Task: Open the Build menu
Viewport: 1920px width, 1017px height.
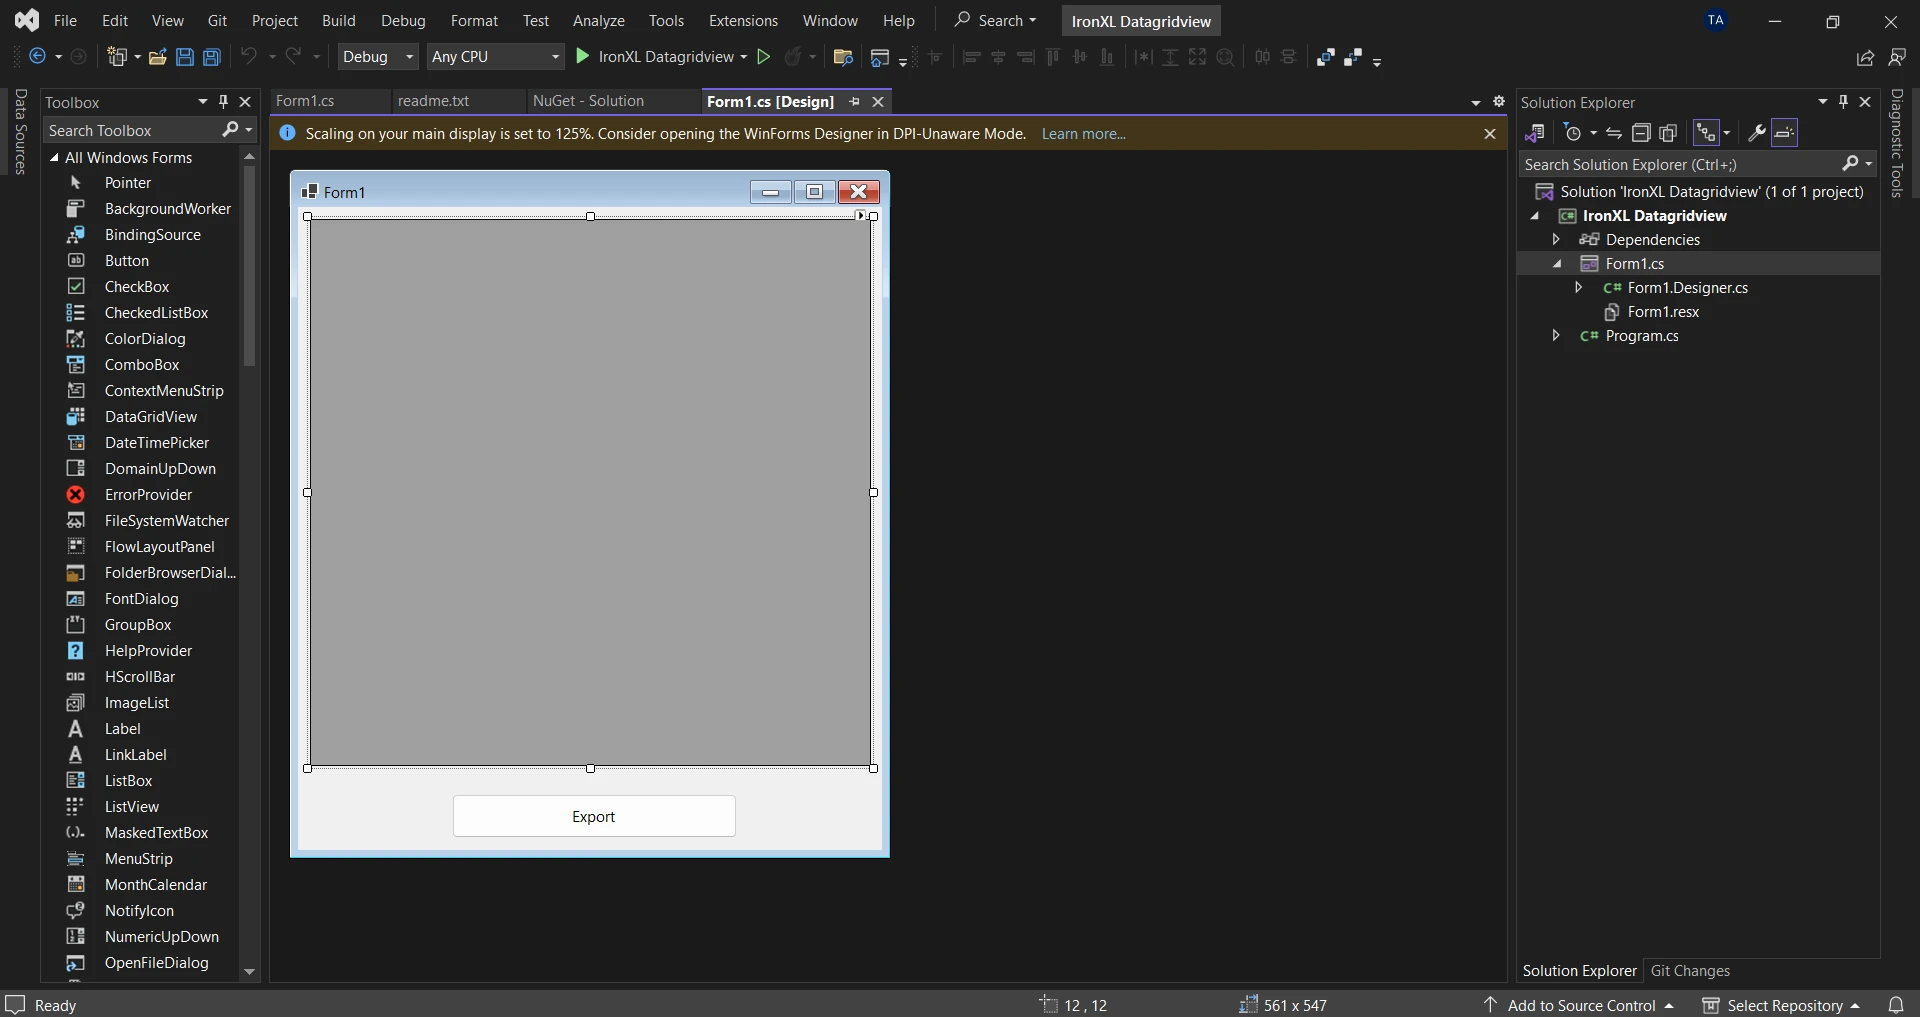Action: 338,21
